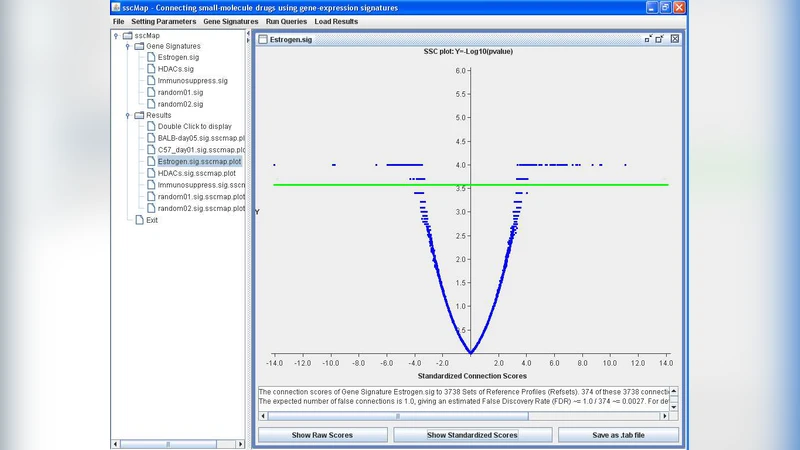This screenshot has width=800, height=450.
Task: Open the Run Queries menu
Action: [286, 21]
